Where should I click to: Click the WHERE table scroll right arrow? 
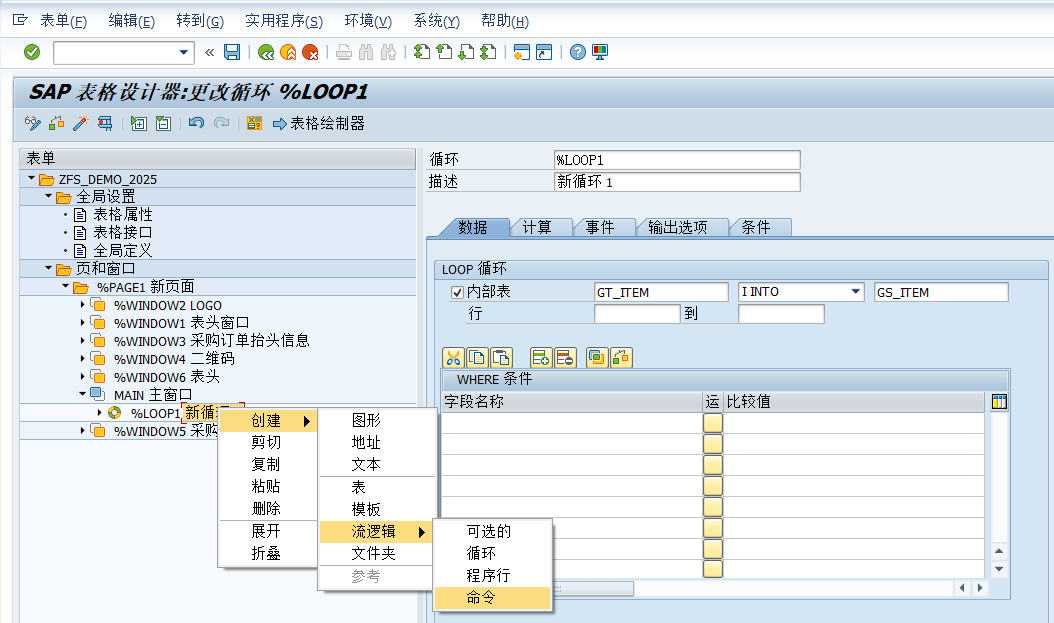coord(980,588)
